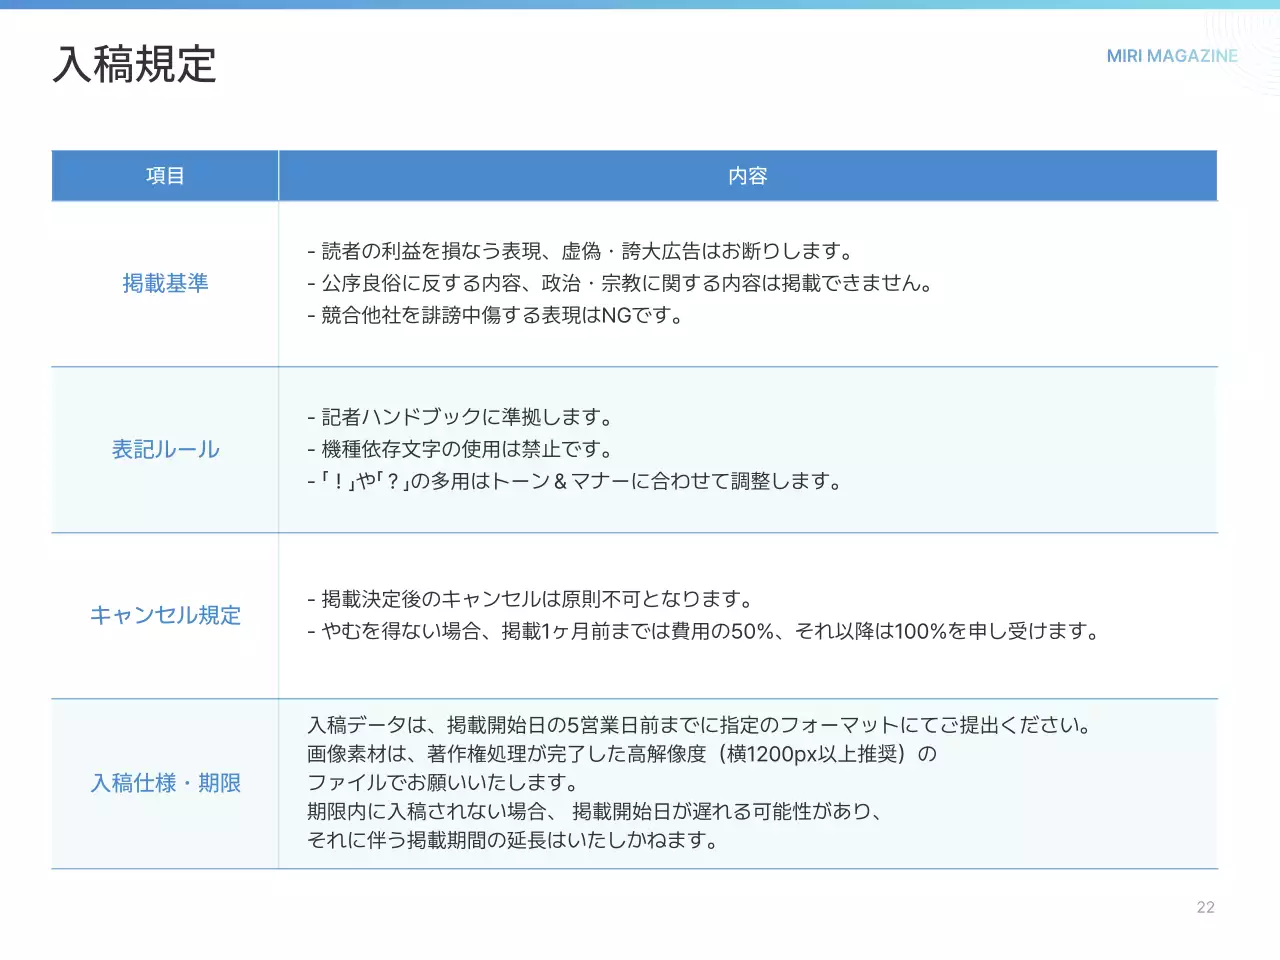Select the 公序良俗 content line
The height and width of the screenshot is (960, 1280).
click(621, 283)
